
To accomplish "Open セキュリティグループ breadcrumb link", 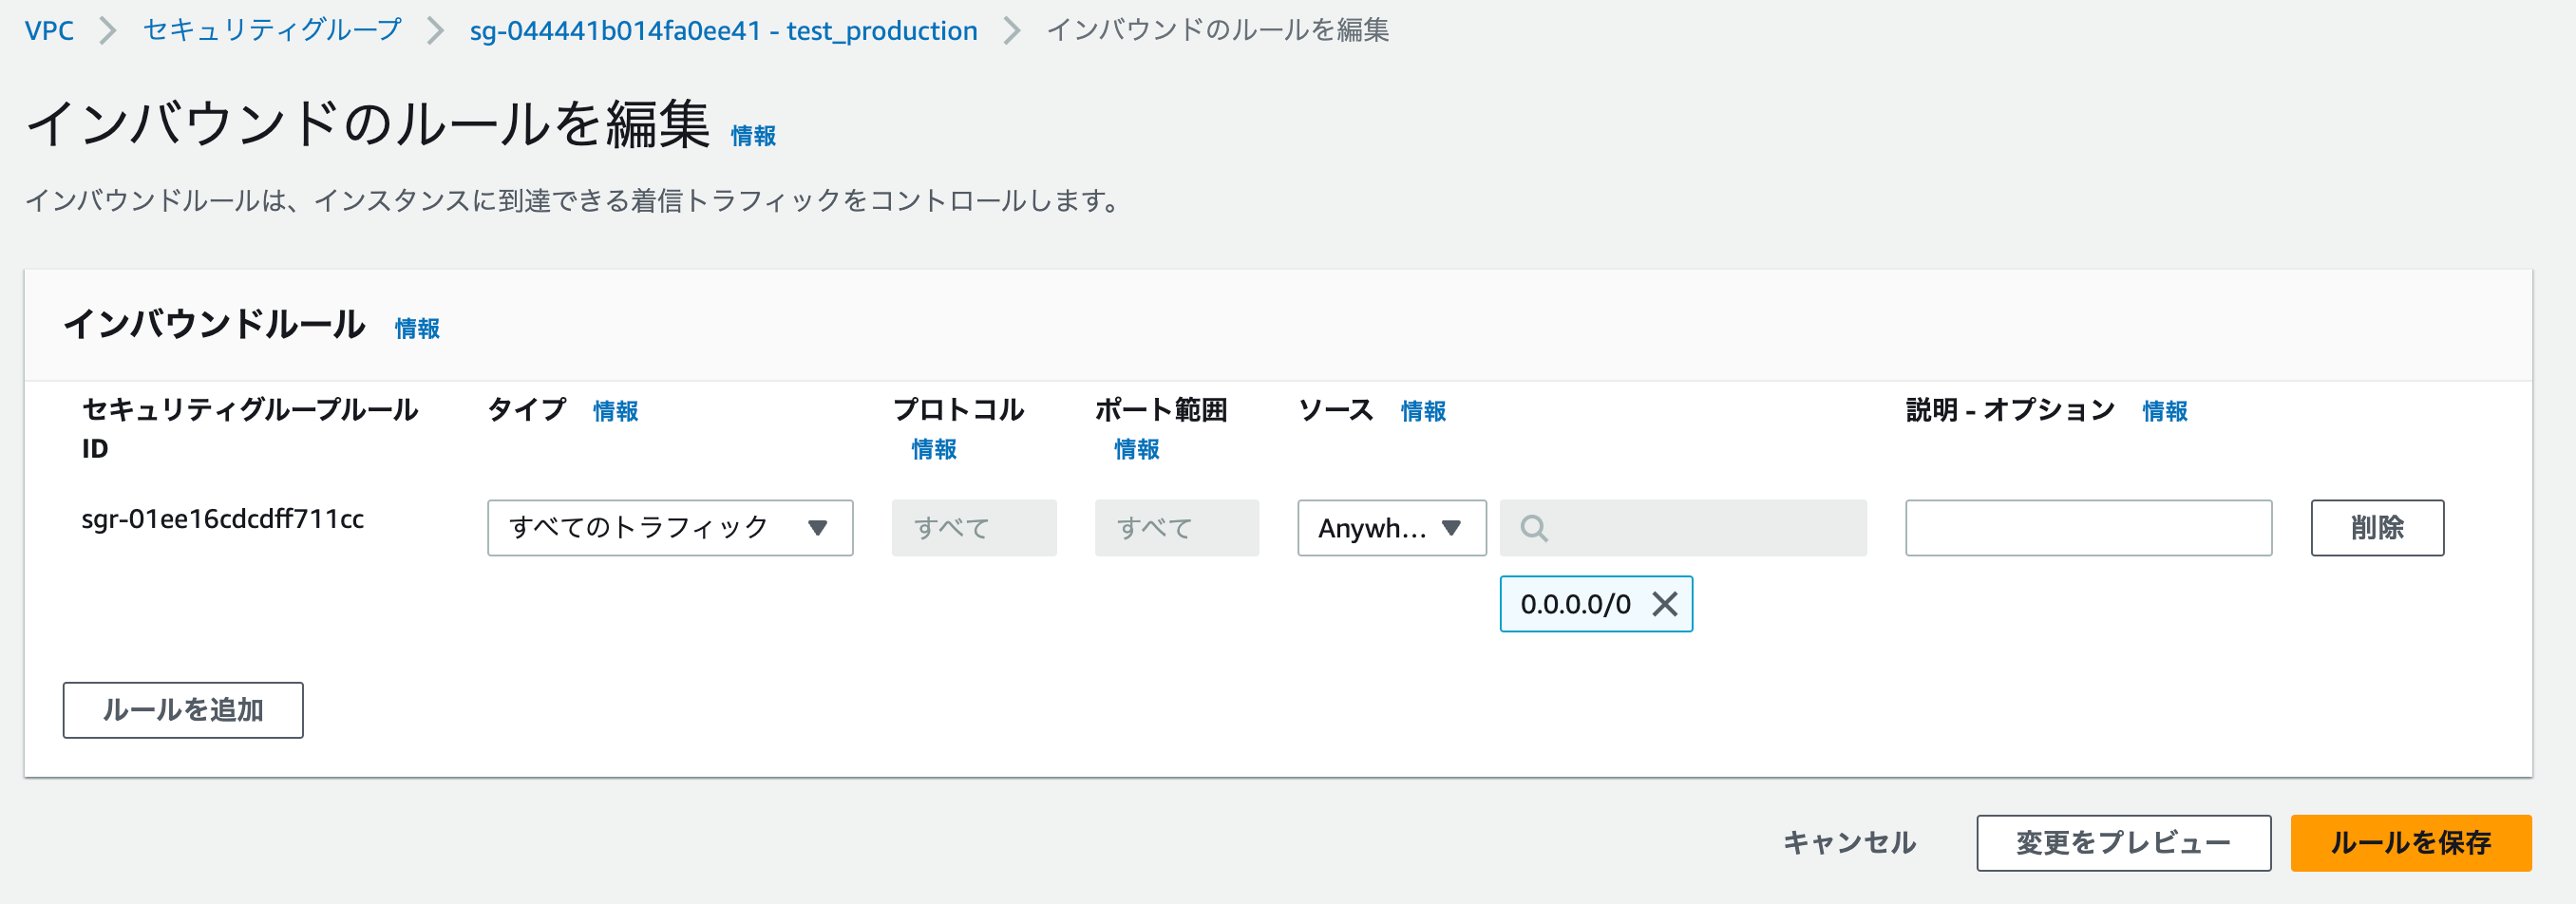I will (x=272, y=30).
